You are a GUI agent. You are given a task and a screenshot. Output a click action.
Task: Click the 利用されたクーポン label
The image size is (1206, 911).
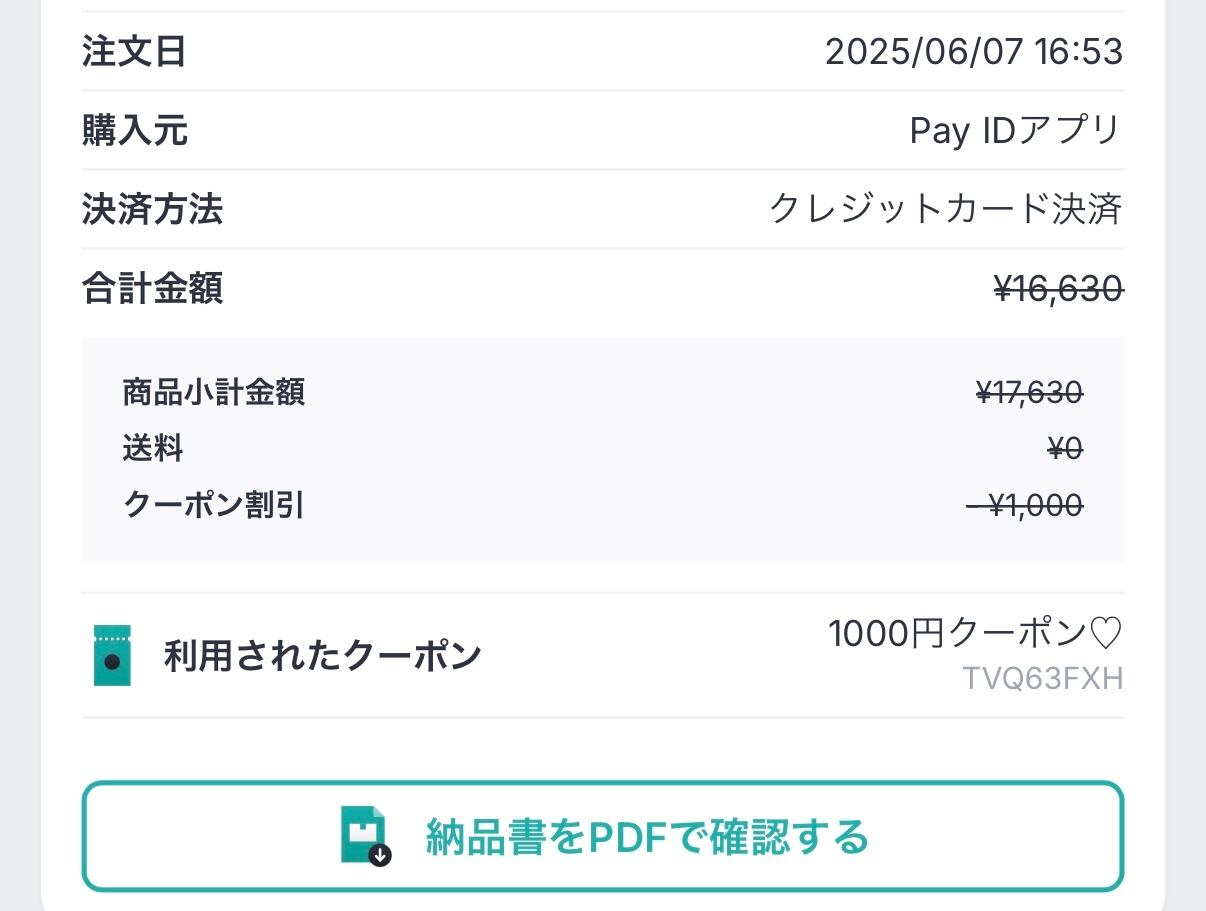(x=322, y=656)
